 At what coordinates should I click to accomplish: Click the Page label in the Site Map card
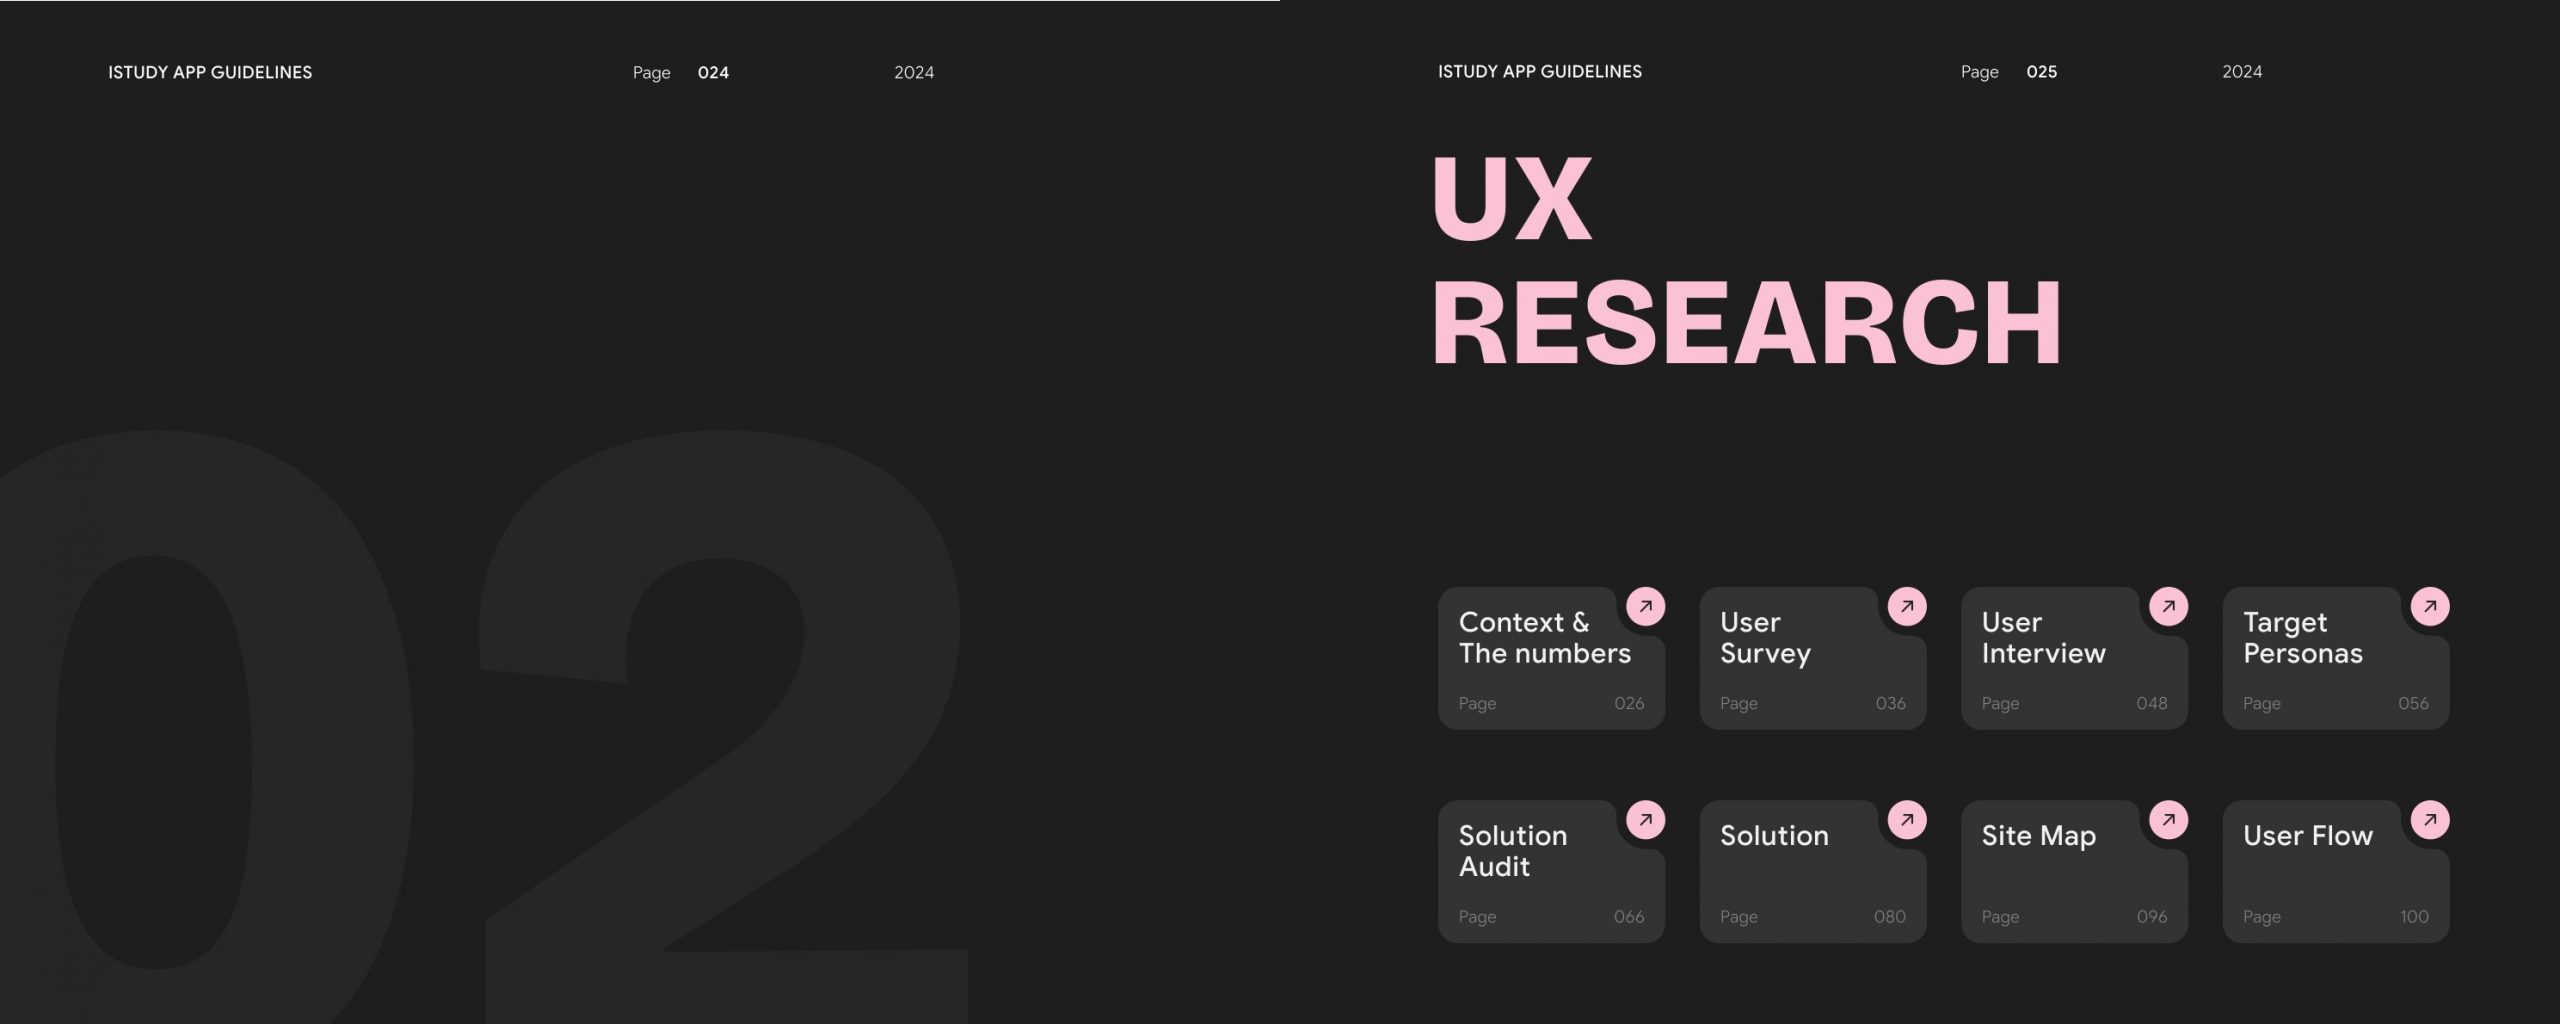[2000, 917]
